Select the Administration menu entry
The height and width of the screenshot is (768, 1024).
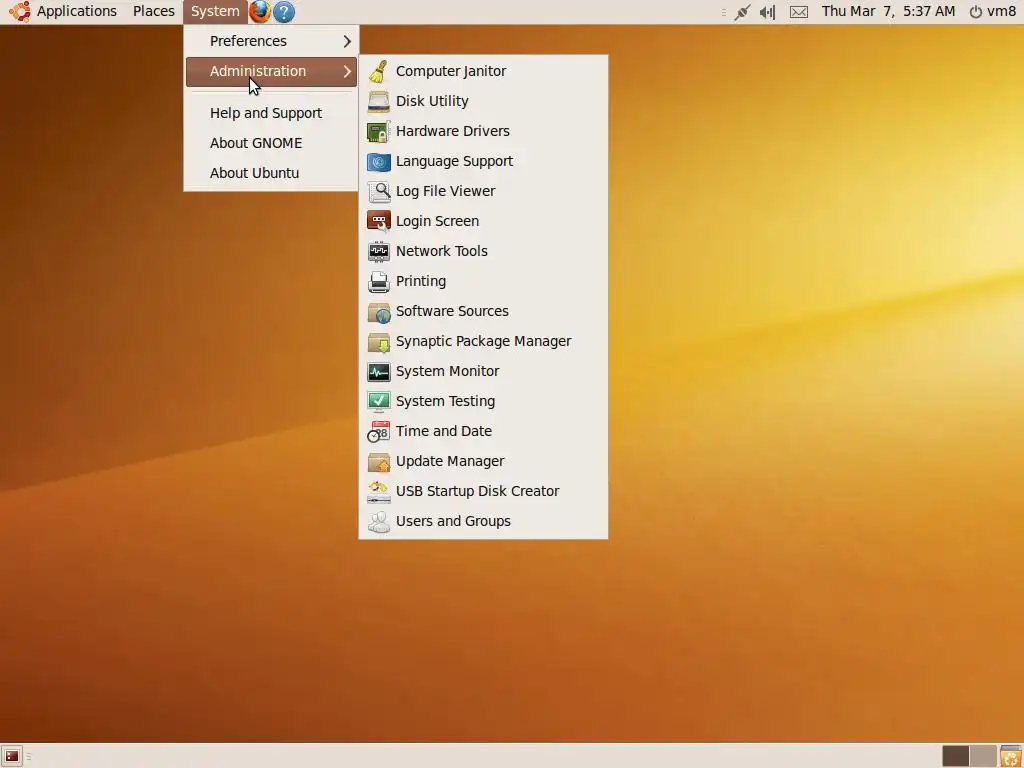point(271,71)
